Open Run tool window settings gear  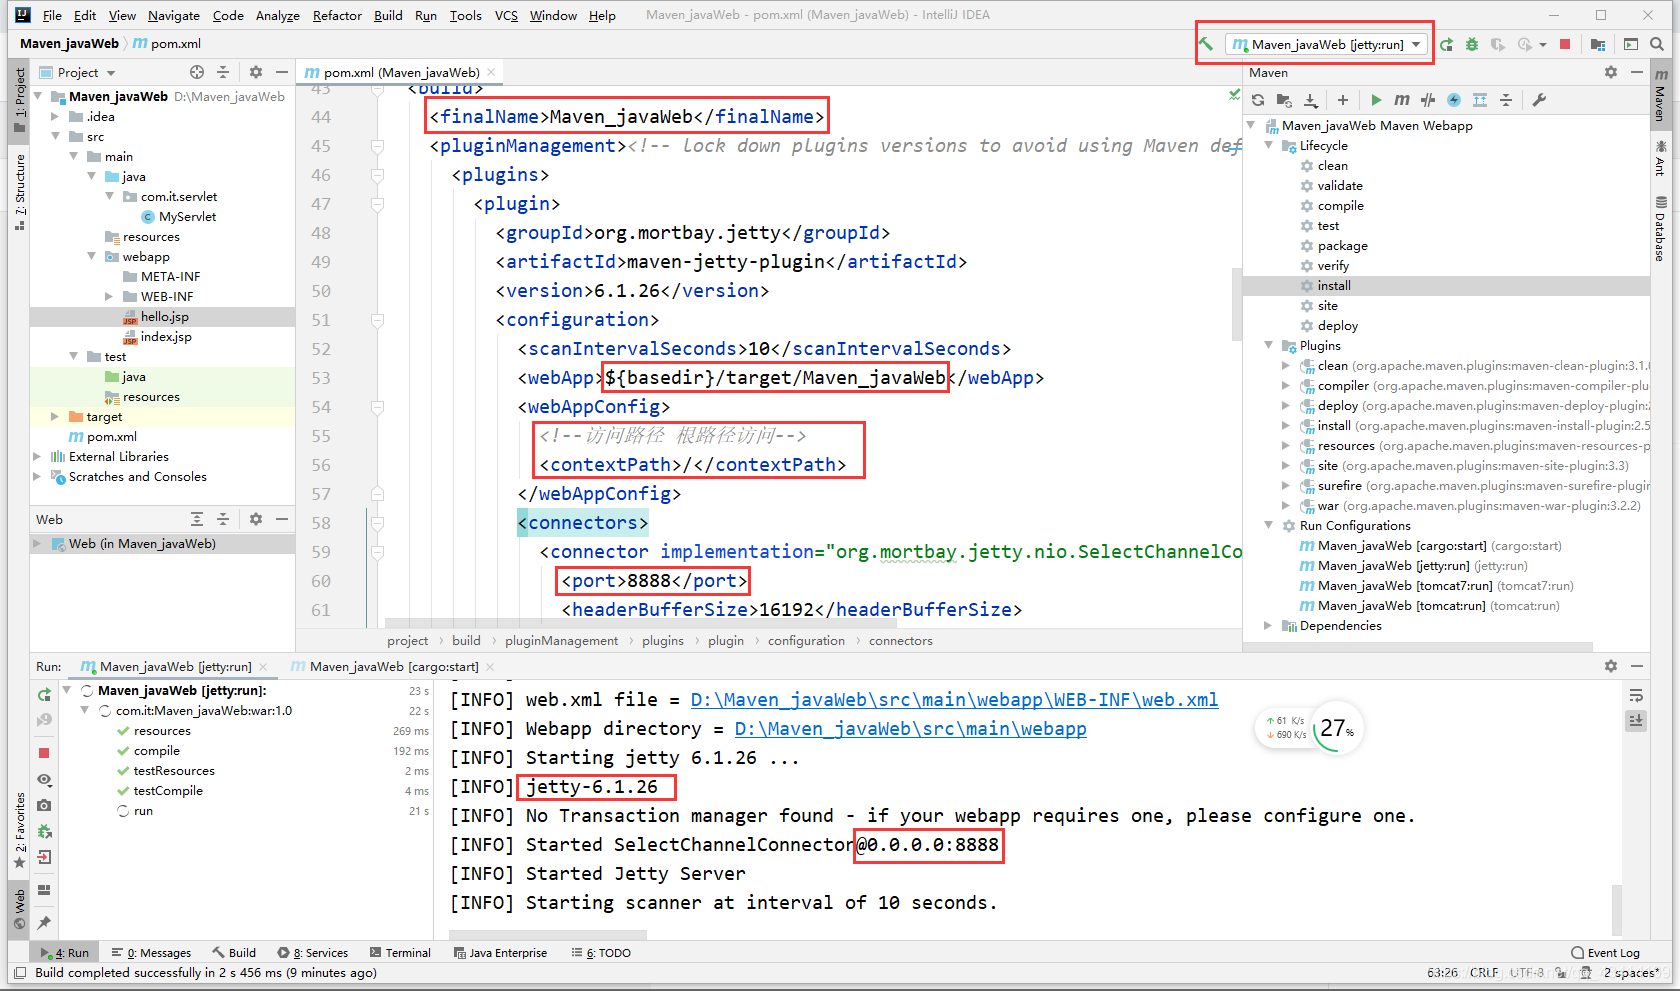[x=1611, y=666]
